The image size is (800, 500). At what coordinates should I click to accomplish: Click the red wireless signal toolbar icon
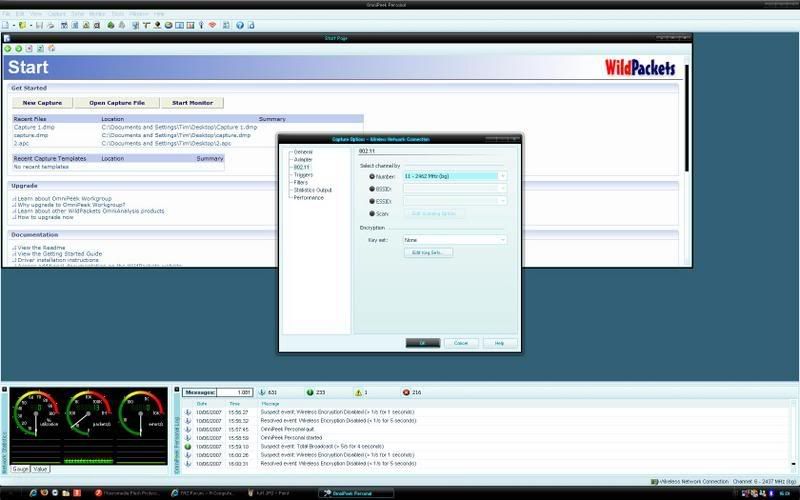click(212, 24)
